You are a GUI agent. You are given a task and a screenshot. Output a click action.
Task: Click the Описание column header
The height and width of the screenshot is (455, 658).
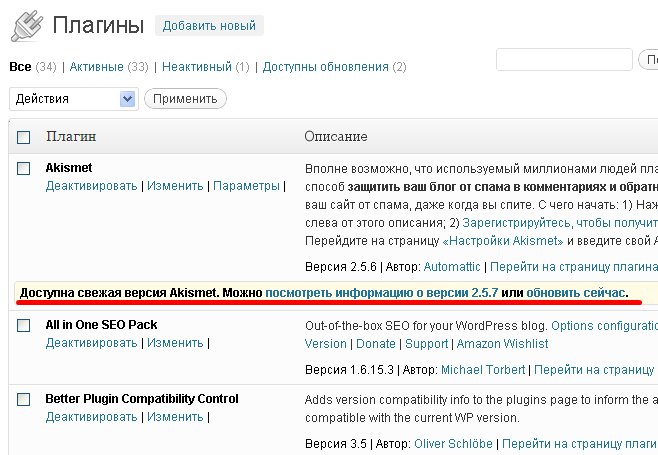pyautogui.click(x=336, y=136)
